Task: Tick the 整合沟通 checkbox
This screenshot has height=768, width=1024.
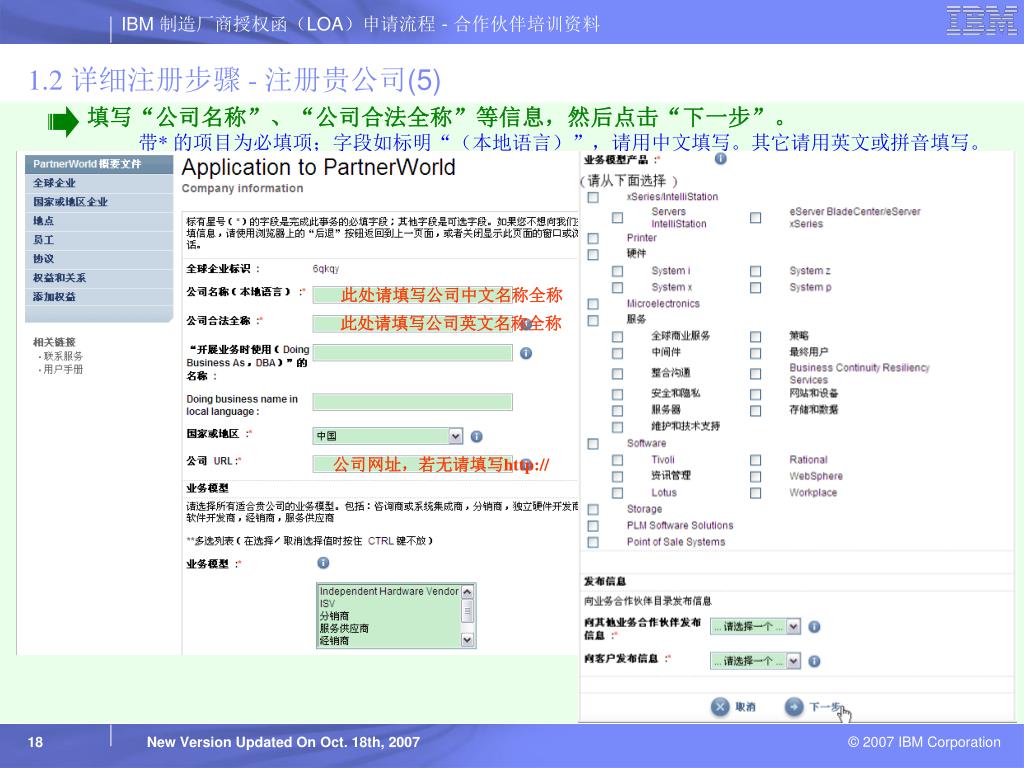Action: pyautogui.click(x=617, y=374)
